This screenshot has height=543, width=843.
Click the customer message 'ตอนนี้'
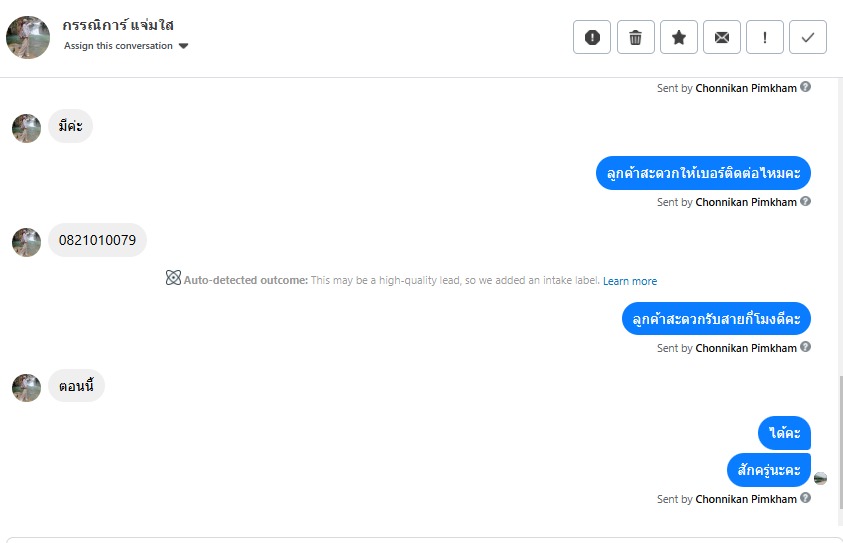(76, 386)
